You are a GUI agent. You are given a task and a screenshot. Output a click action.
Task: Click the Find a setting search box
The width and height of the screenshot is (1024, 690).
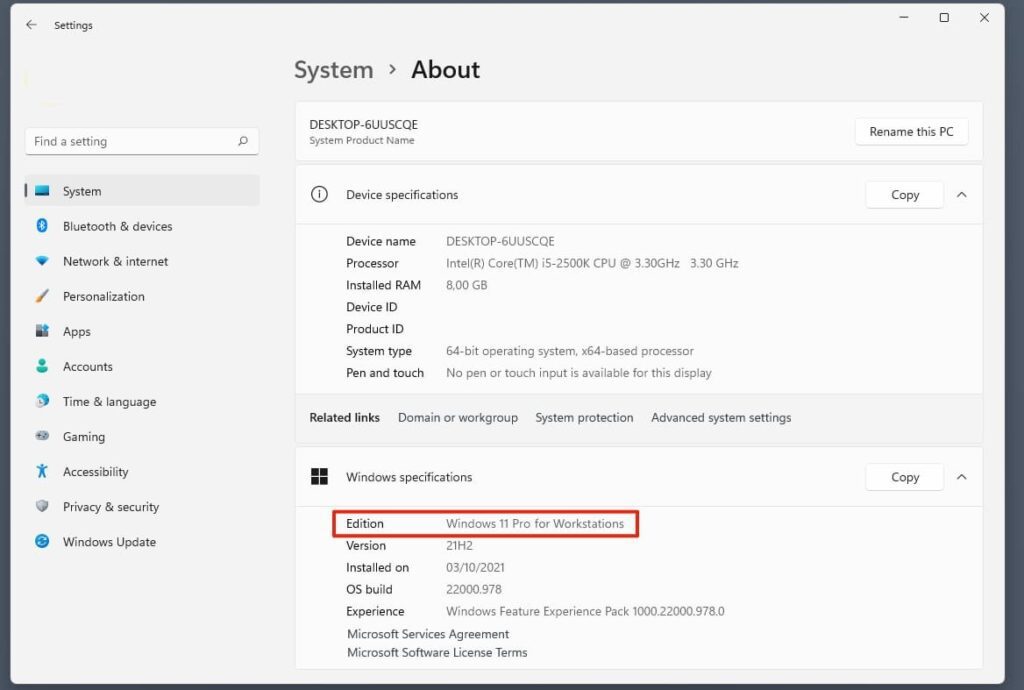click(x=130, y=141)
